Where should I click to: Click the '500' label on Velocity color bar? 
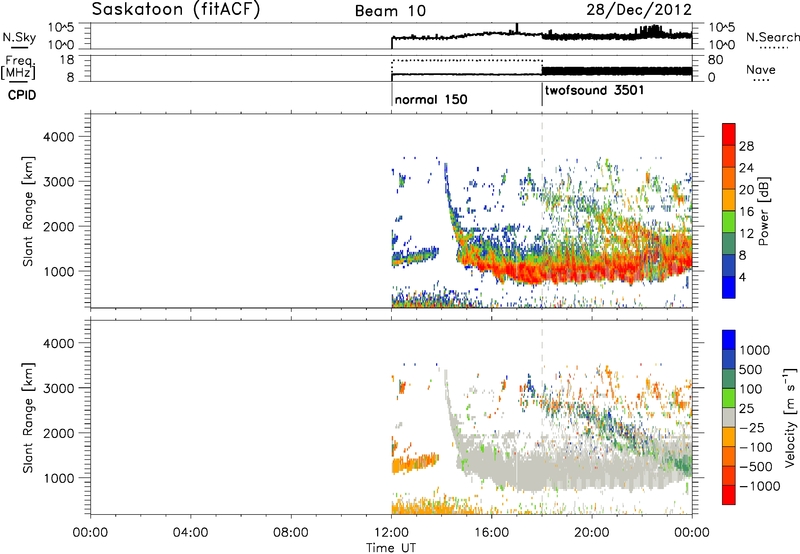(750, 369)
